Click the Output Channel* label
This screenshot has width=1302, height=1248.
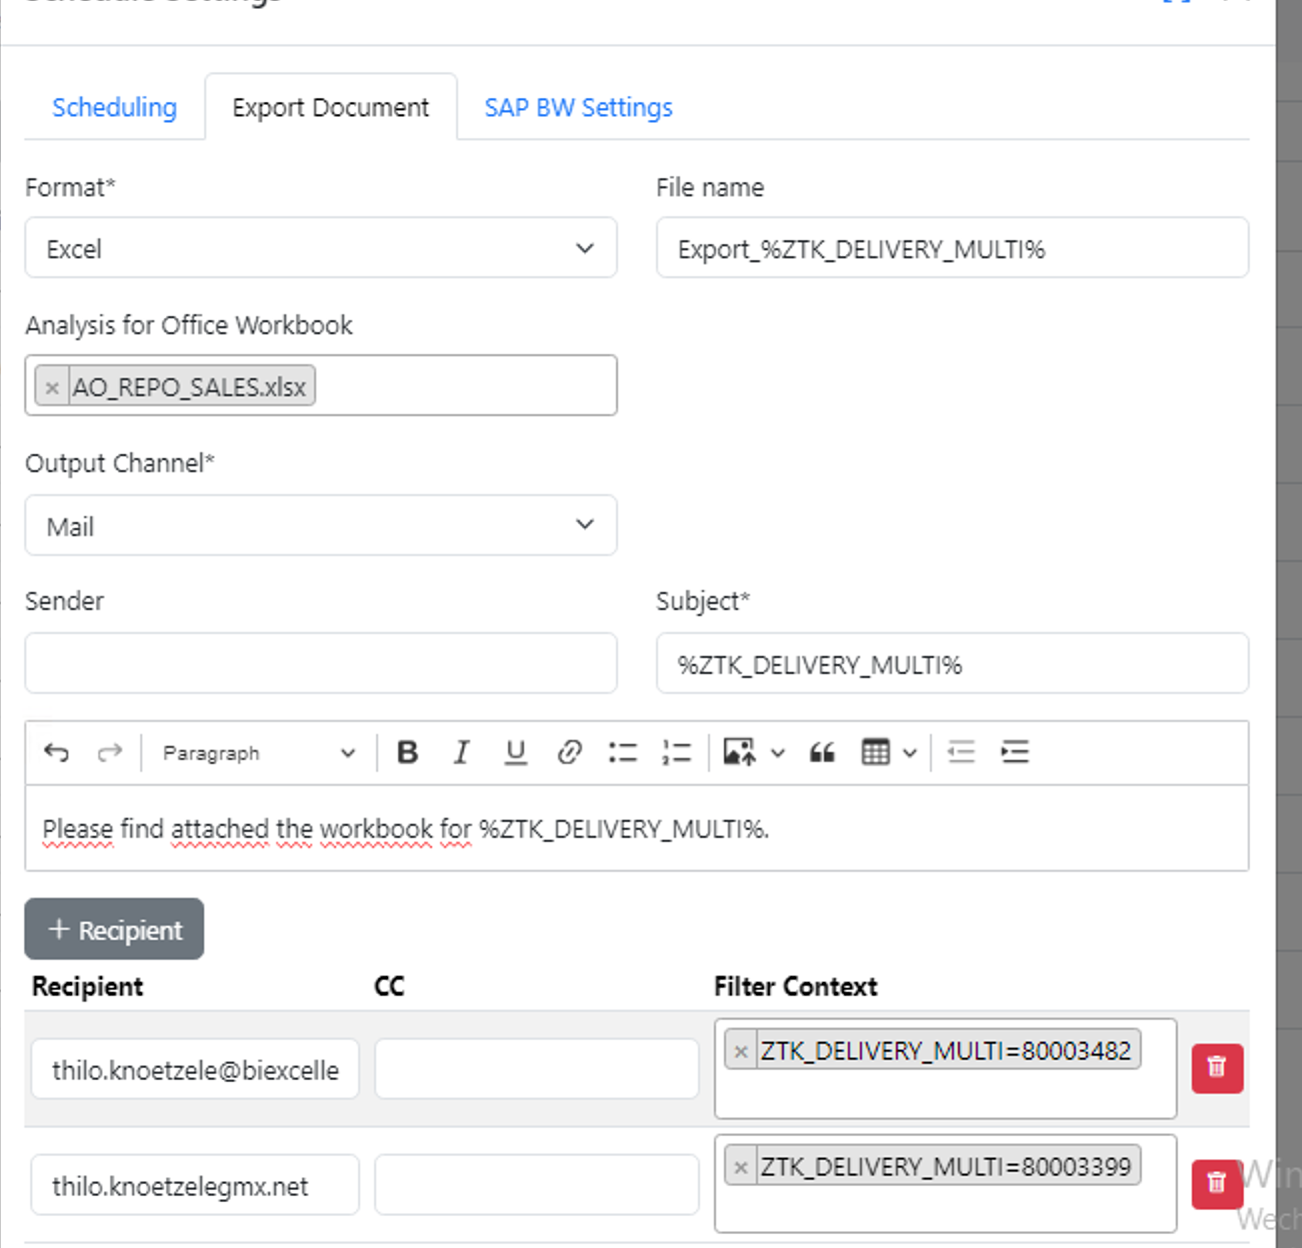(x=120, y=463)
